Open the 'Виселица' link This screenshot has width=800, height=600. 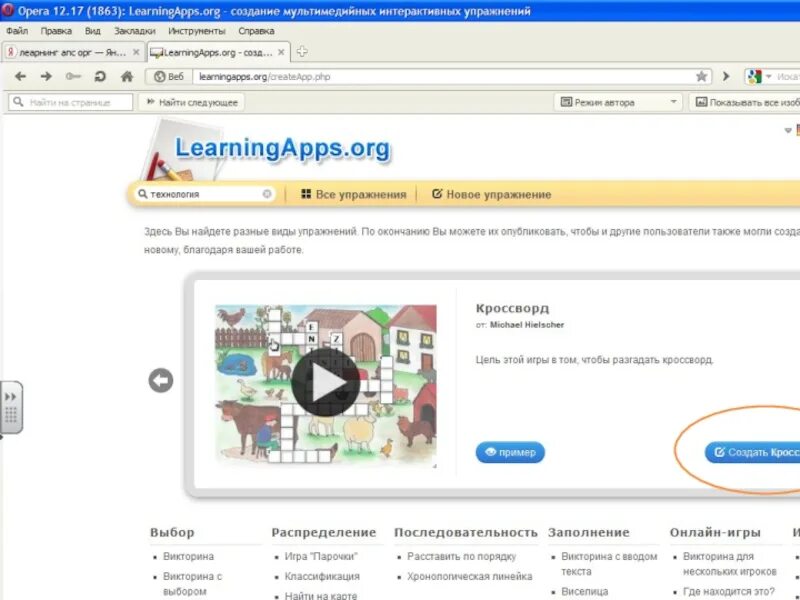tap(585, 591)
